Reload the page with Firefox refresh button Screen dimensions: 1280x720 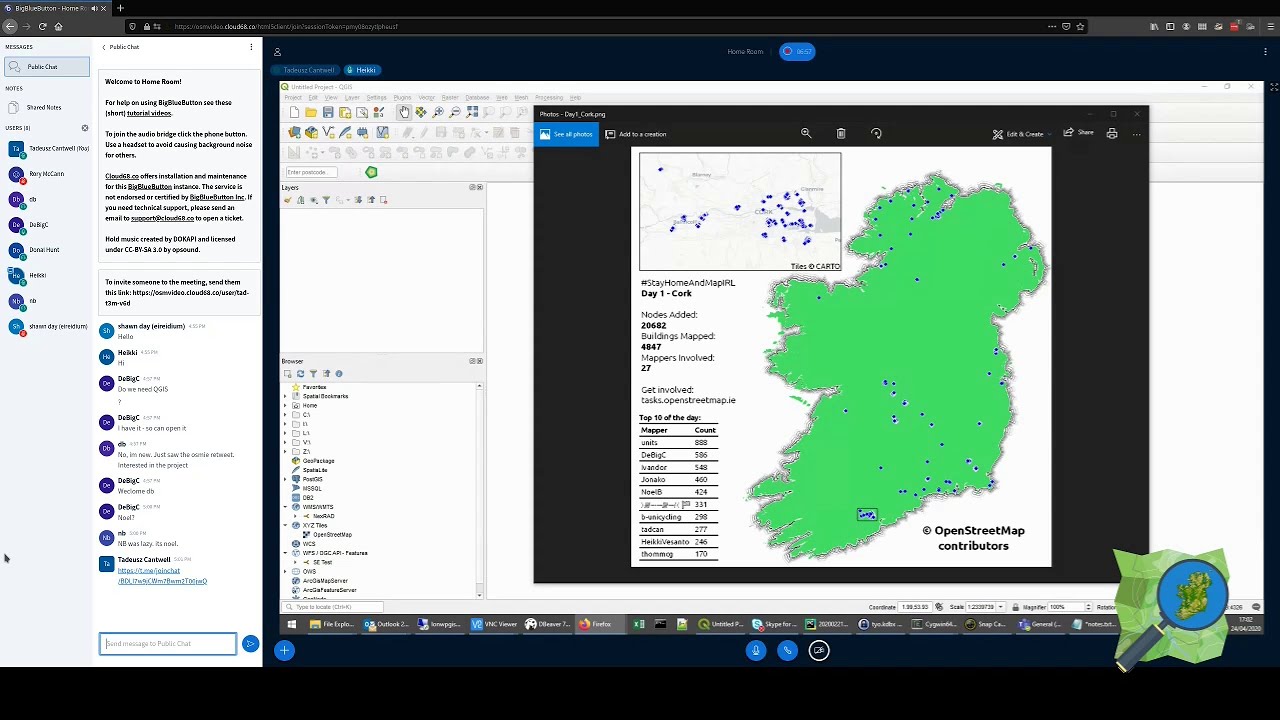[x=42, y=26]
